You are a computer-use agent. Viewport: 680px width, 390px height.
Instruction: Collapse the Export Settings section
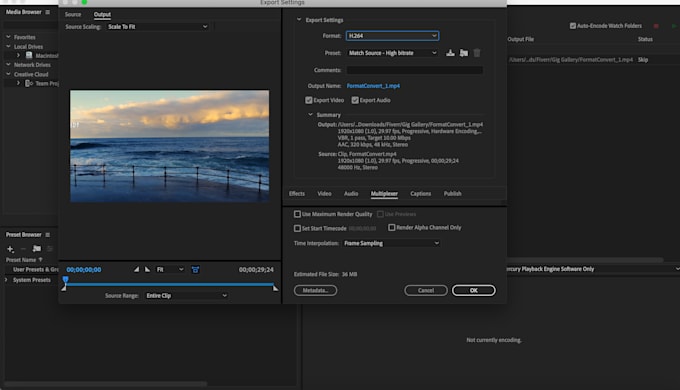pyautogui.click(x=299, y=20)
